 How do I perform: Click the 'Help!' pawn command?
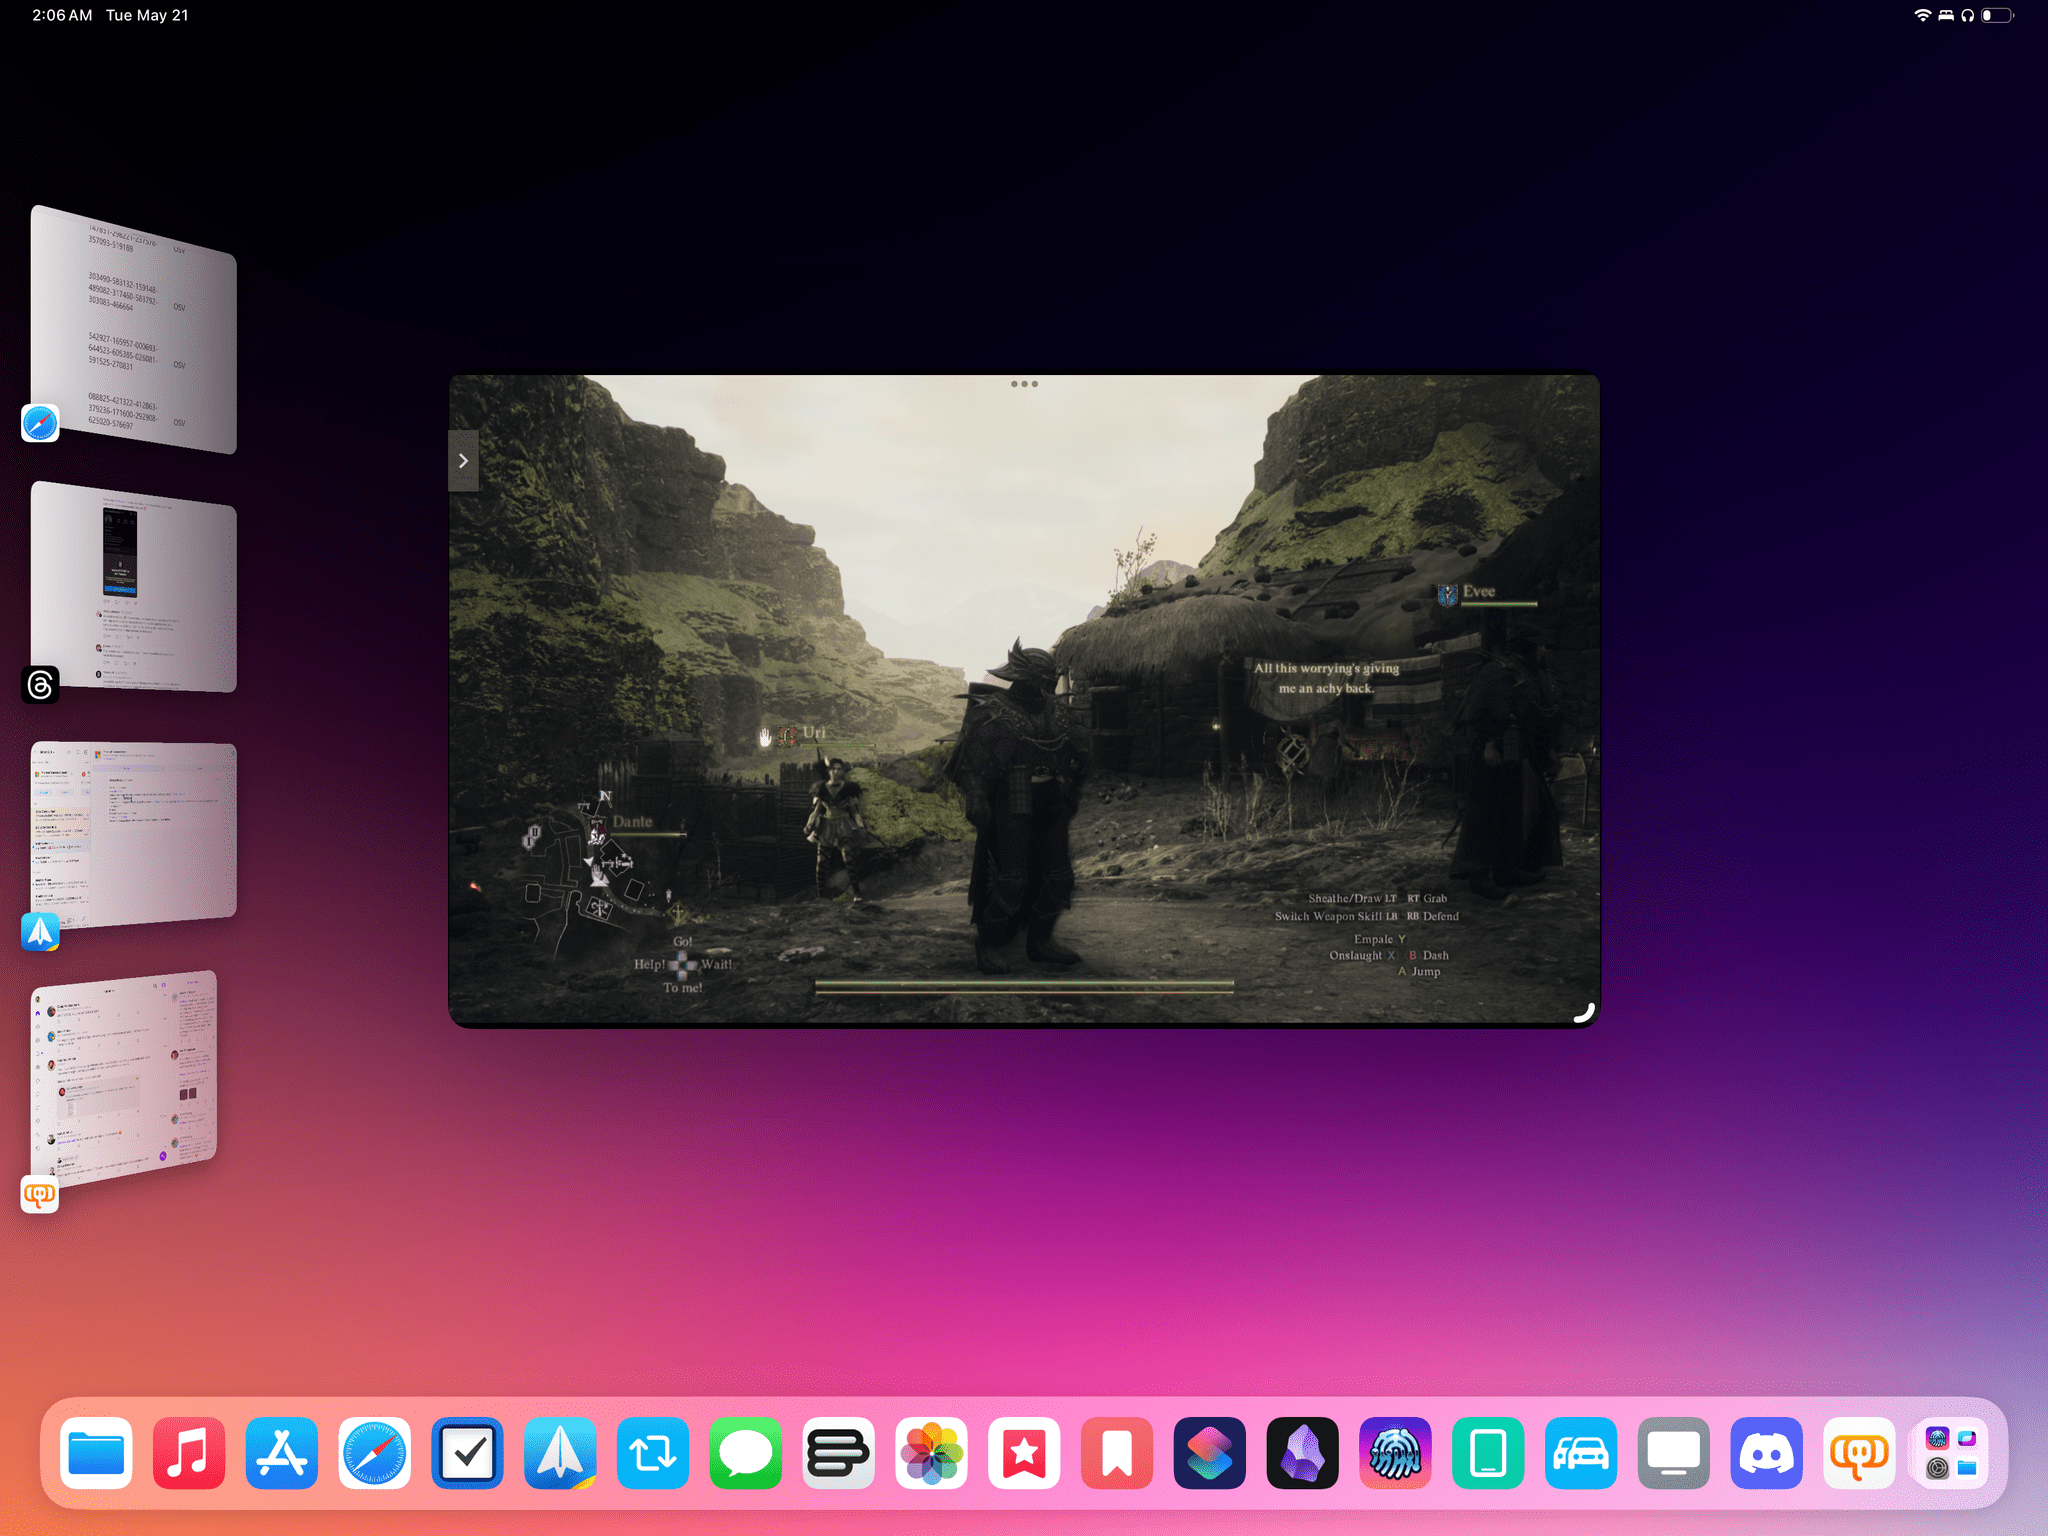(x=649, y=965)
